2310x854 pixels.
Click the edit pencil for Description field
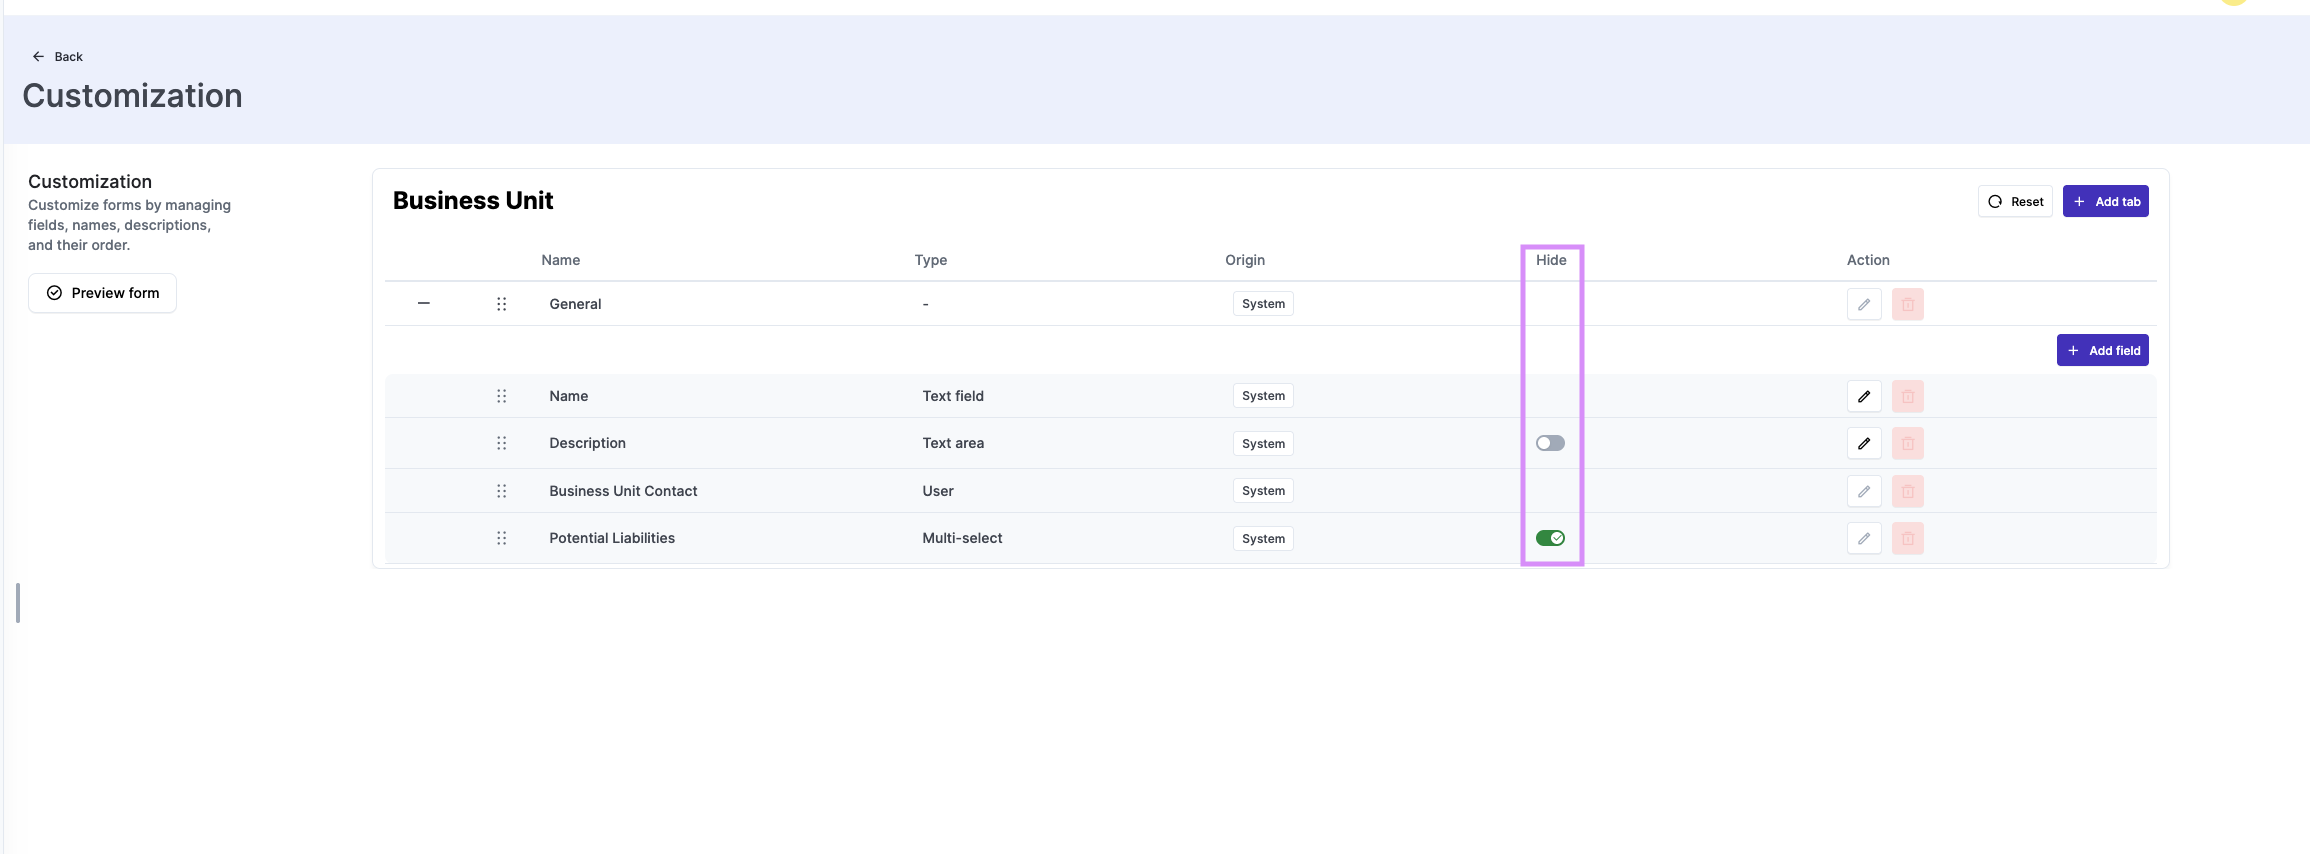1864,443
